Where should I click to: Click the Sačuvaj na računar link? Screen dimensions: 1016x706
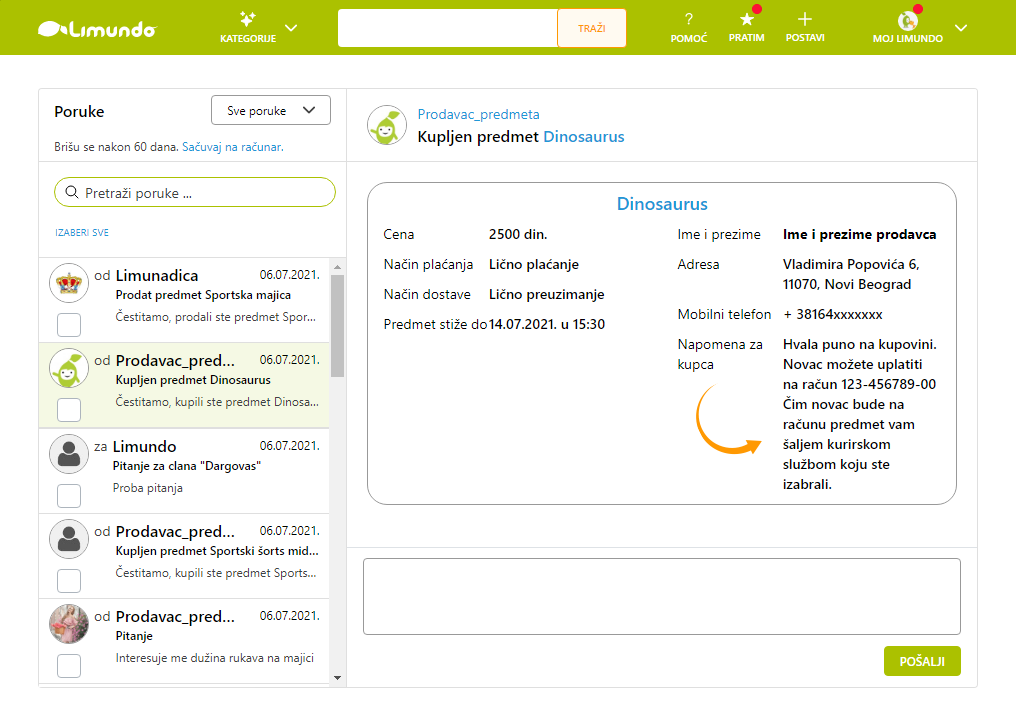point(233,147)
